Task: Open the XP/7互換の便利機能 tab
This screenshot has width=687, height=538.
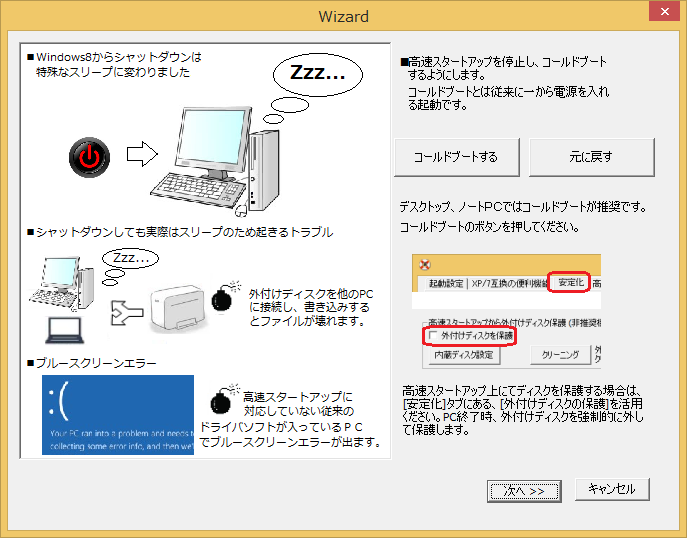Action: click(507, 284)
